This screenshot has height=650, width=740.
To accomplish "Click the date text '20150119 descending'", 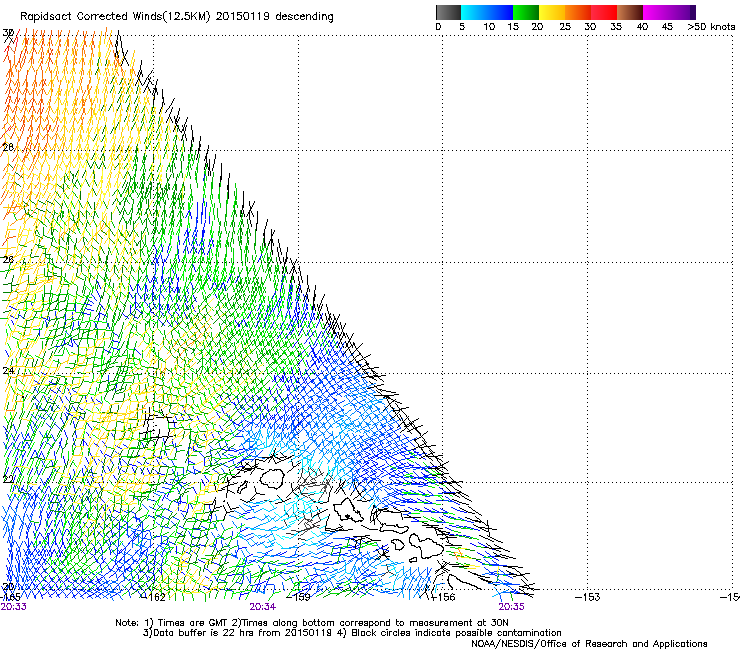I will coord(275,17).
